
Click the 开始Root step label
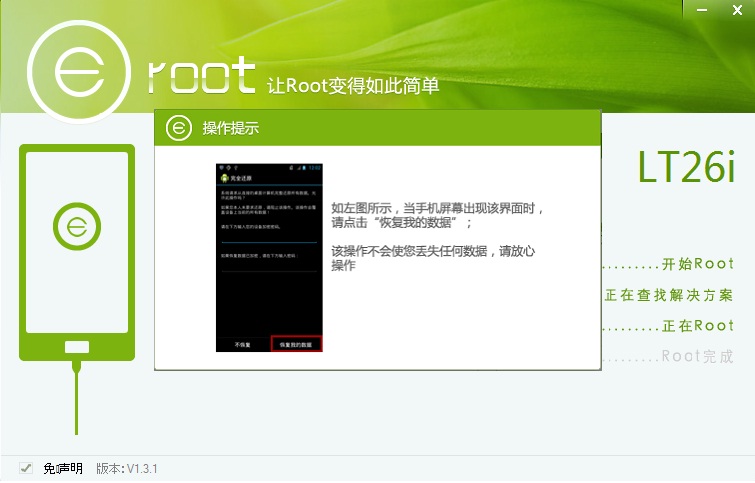pos(698,264)
